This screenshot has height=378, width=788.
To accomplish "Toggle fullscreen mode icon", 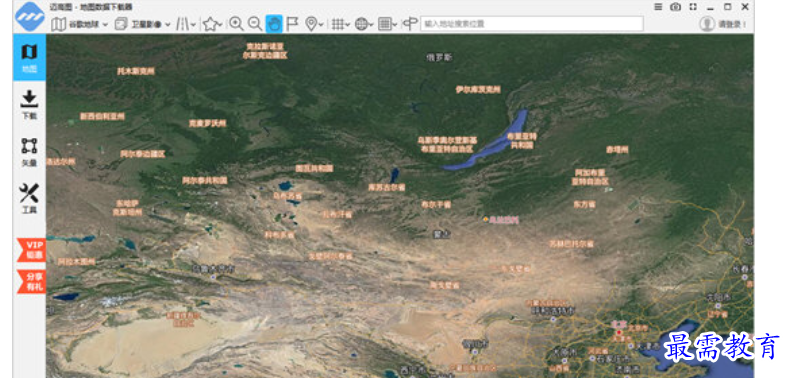I will [x=693, y=7].
